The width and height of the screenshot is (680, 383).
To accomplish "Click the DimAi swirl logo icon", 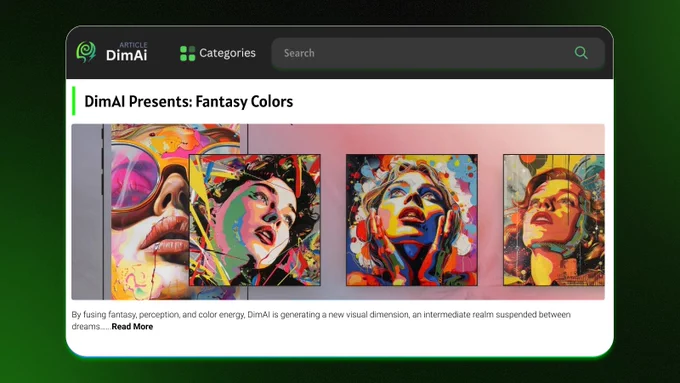I will pos(86,52).
